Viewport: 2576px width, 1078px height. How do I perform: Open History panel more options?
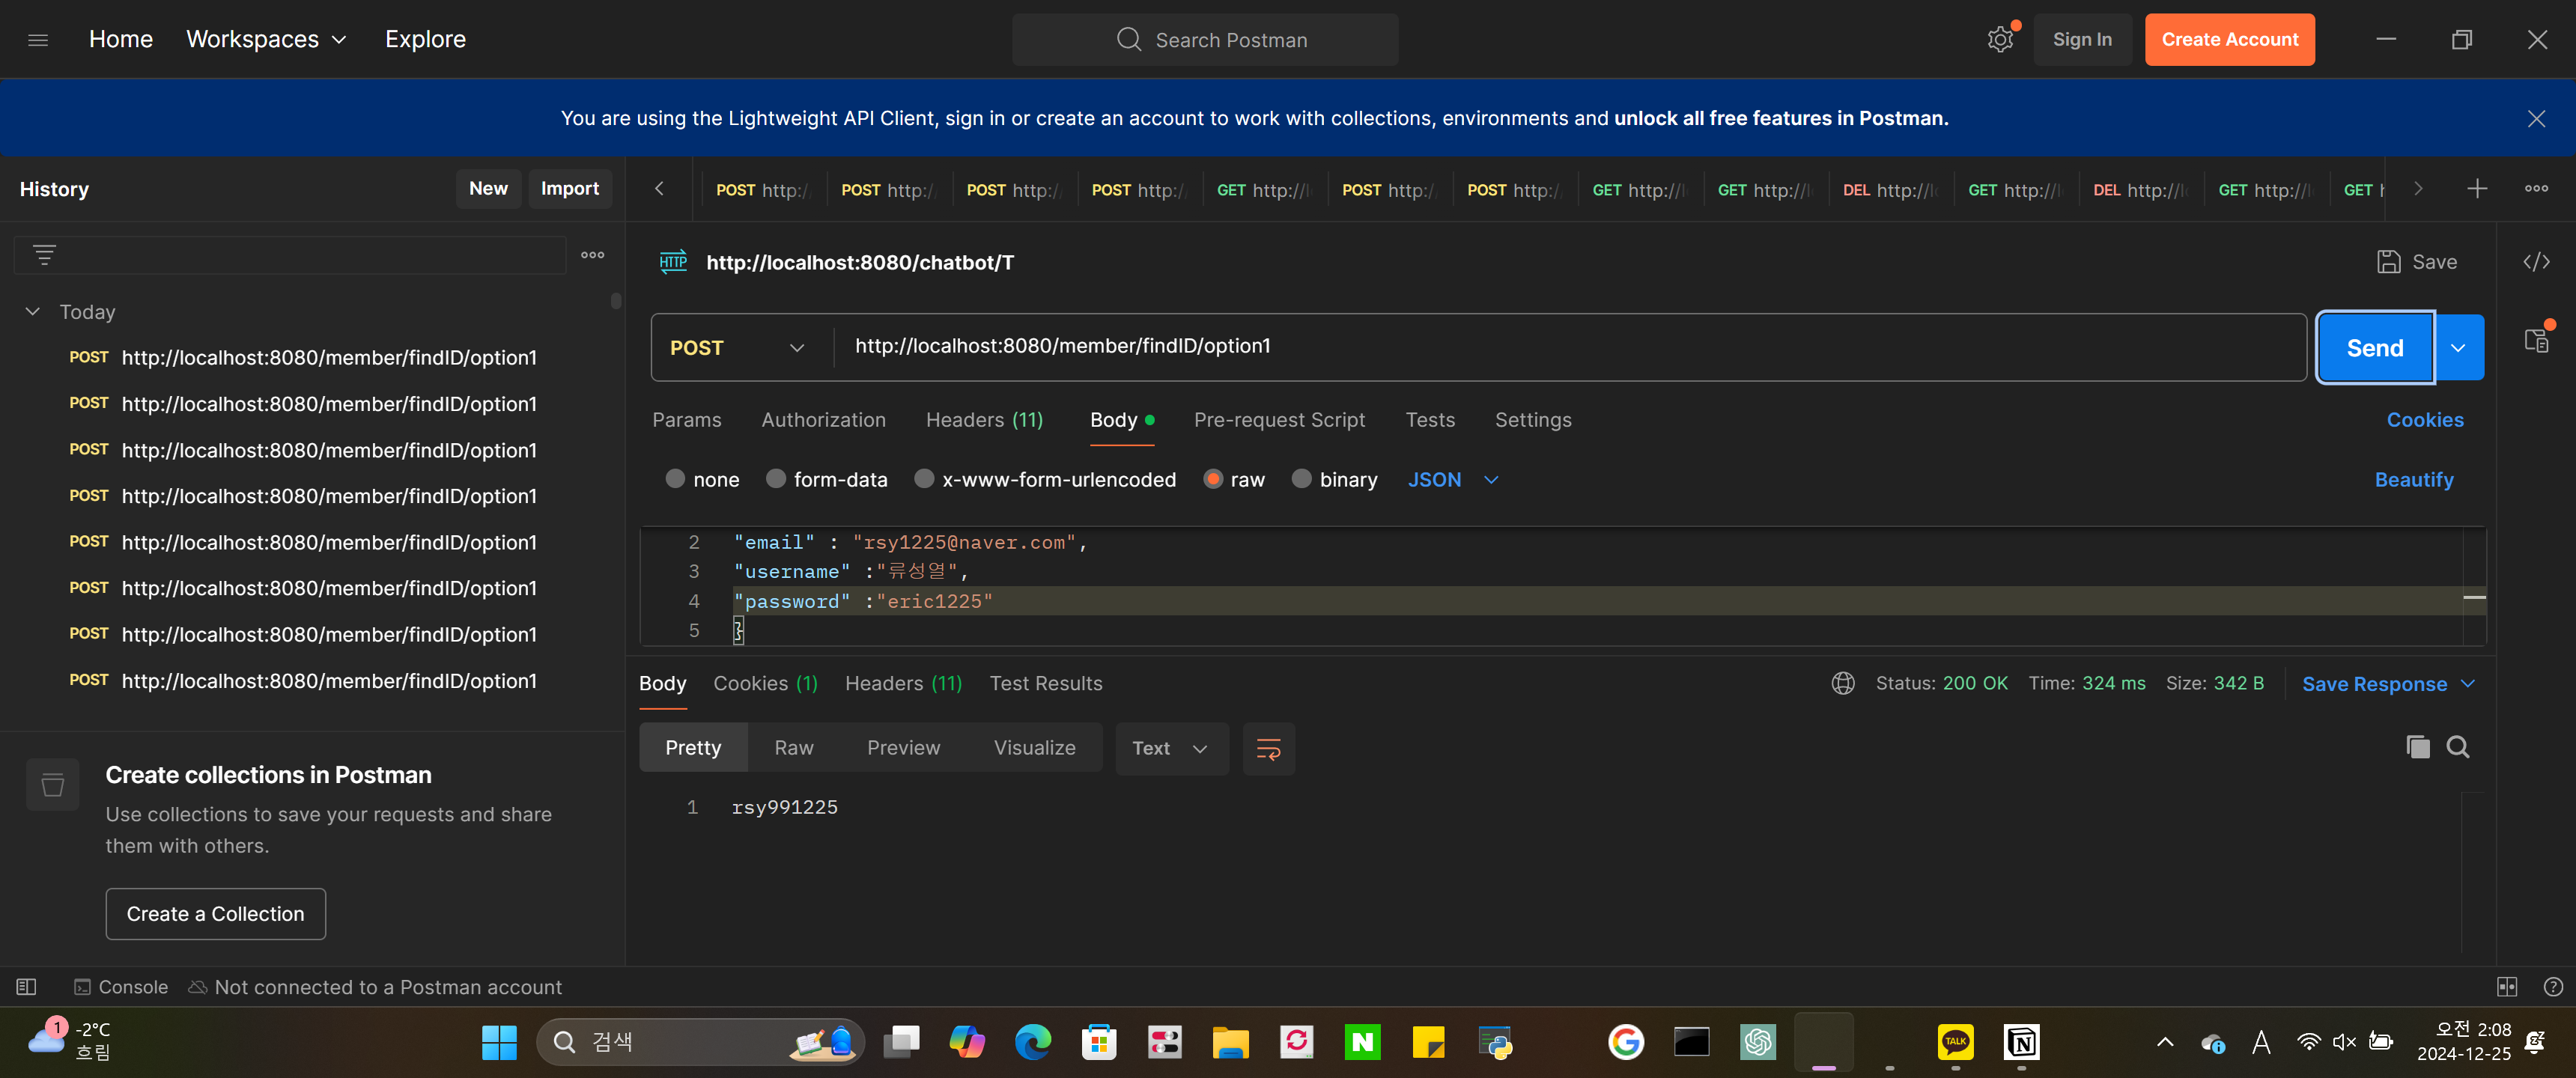pos(593,256)
